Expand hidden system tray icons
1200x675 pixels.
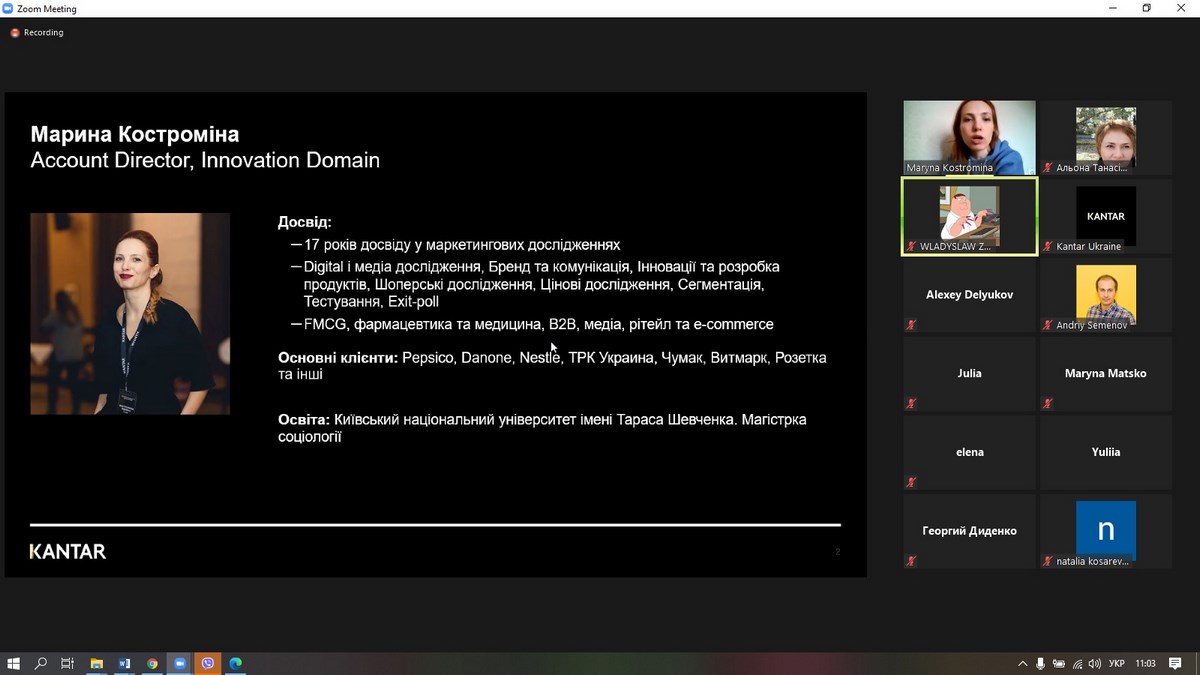[1022, 663]
